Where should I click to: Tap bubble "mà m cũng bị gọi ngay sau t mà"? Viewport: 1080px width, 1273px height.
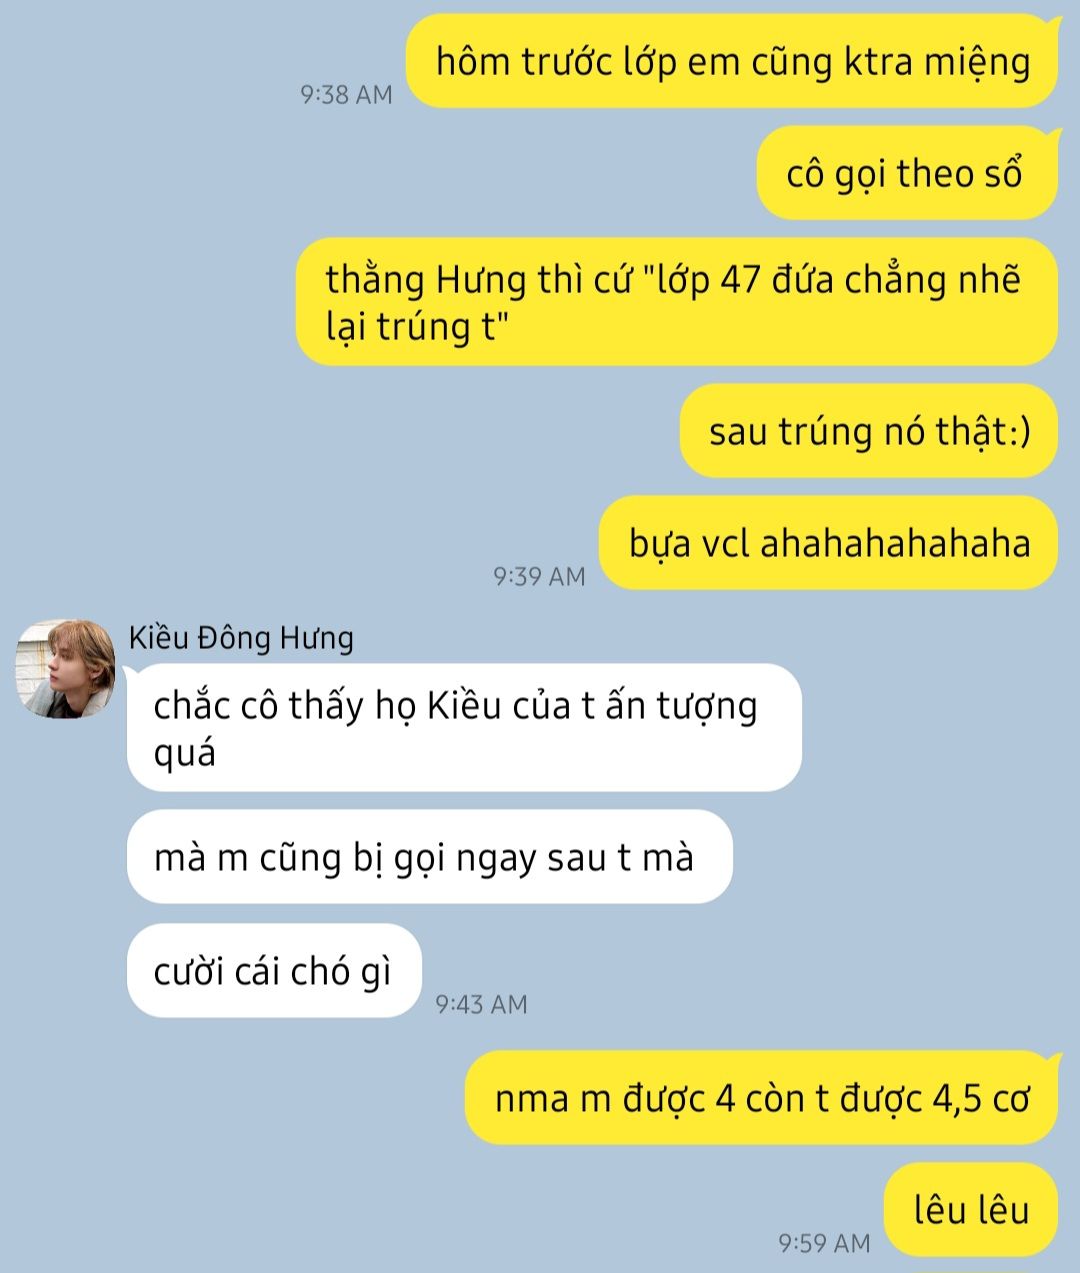[429, 857]
